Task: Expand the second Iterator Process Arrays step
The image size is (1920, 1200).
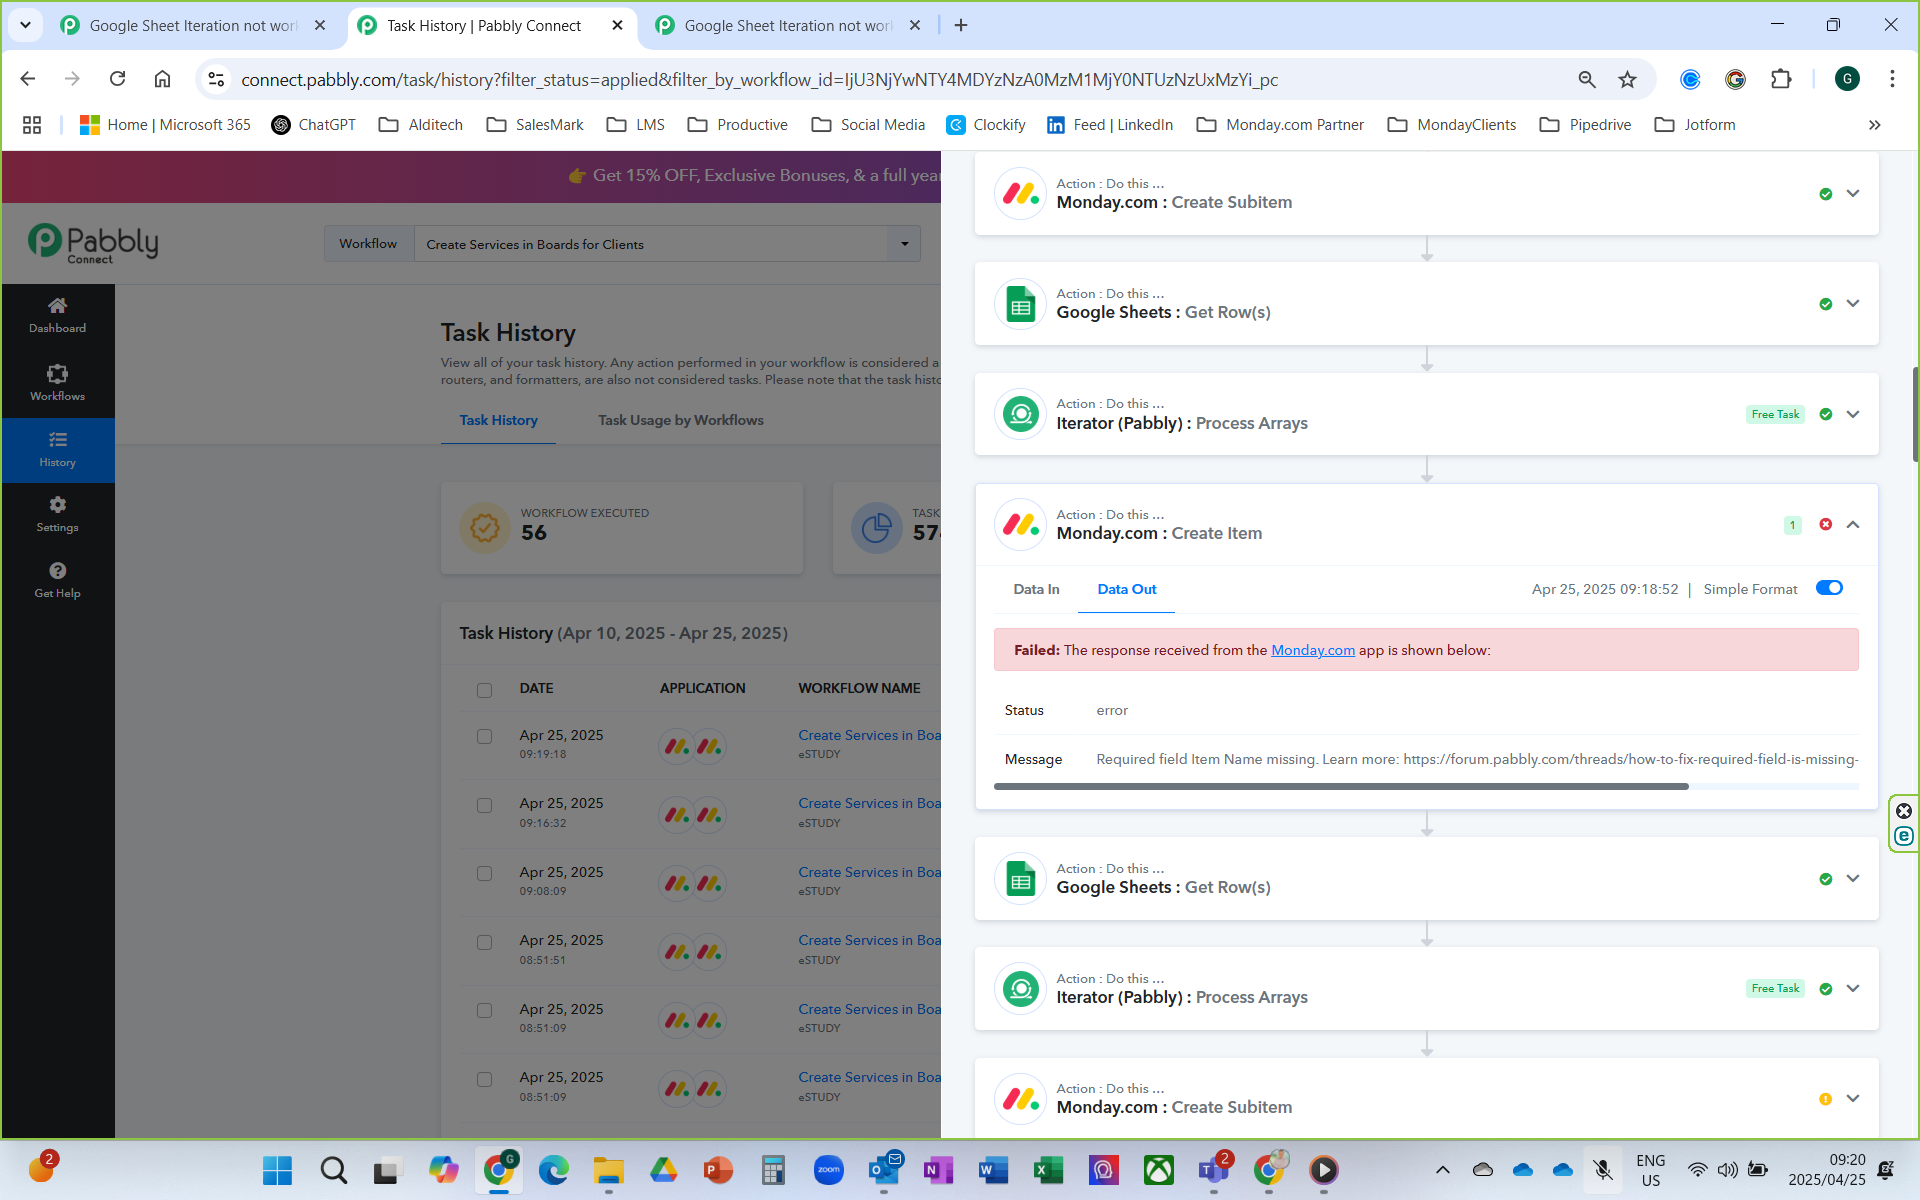Action: coord(1853,989)
